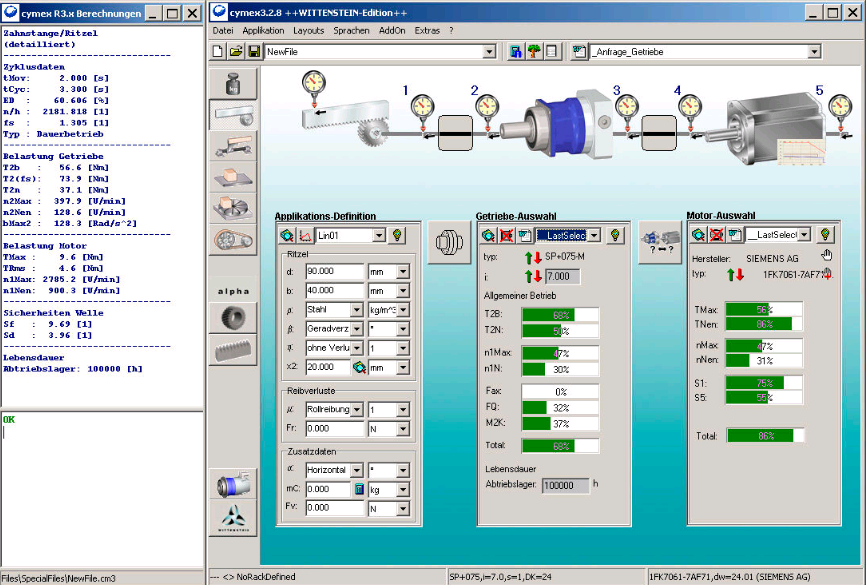Open the Applikation menu

click(x=263, y=30)
